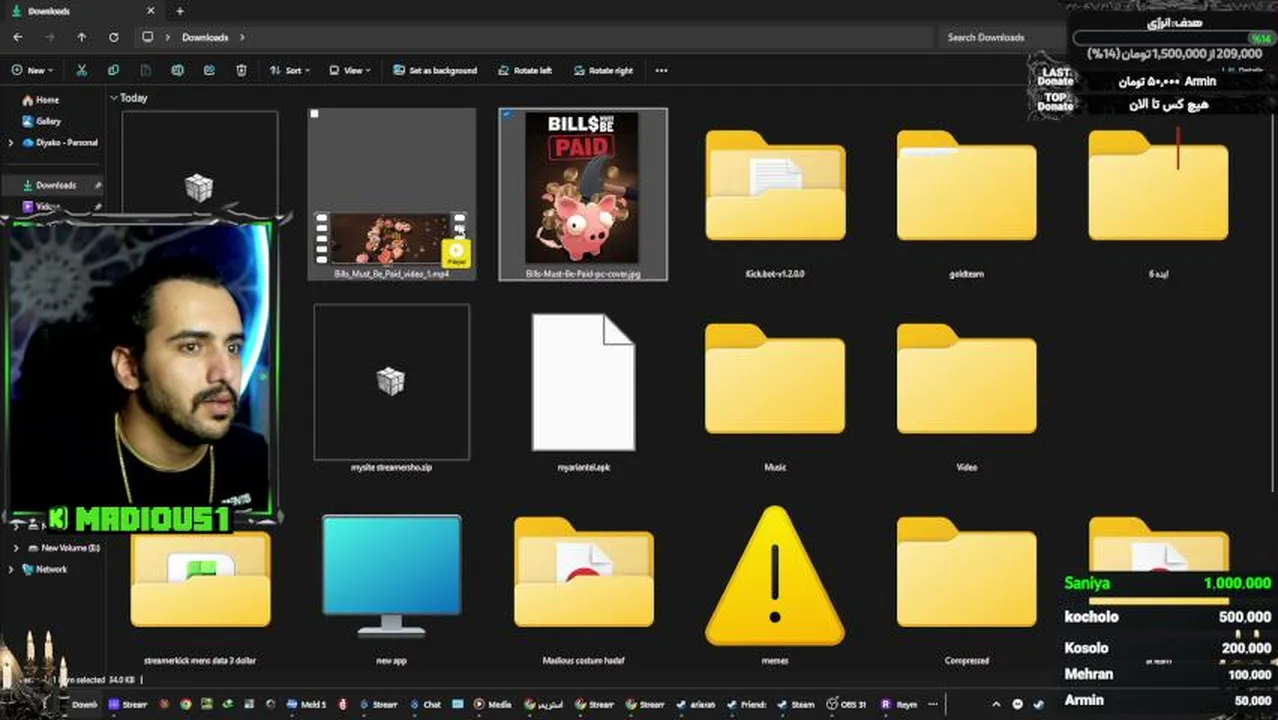
Task: Click the Delete trash icon in toolbar
Action: (x=241, y=71)
